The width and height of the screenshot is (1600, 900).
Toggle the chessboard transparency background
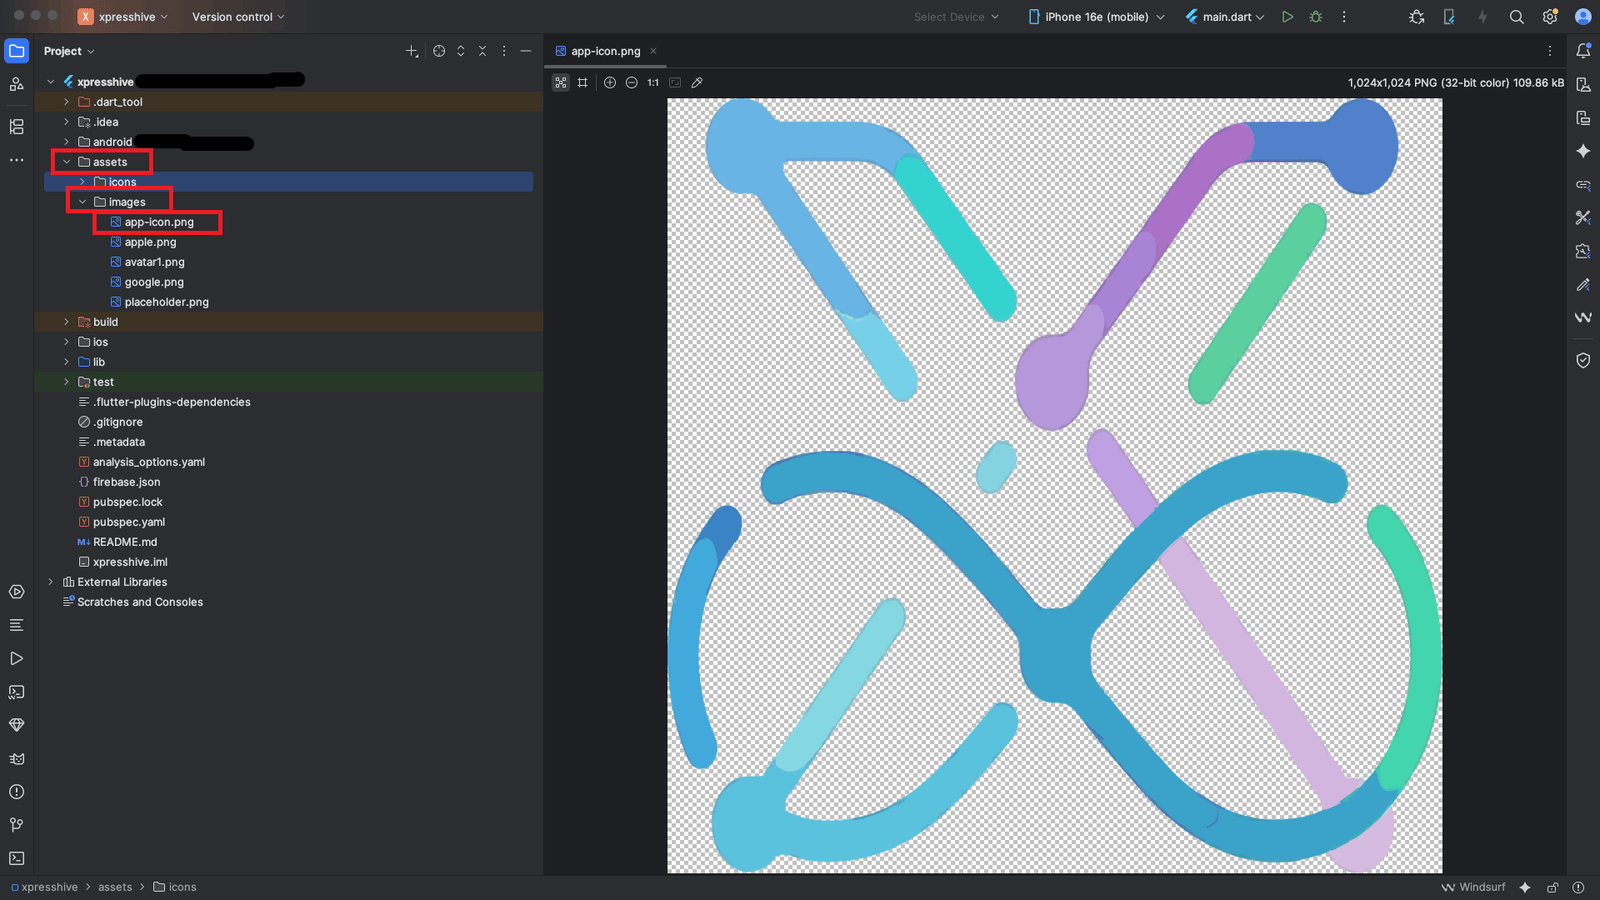tap(561, 83)
